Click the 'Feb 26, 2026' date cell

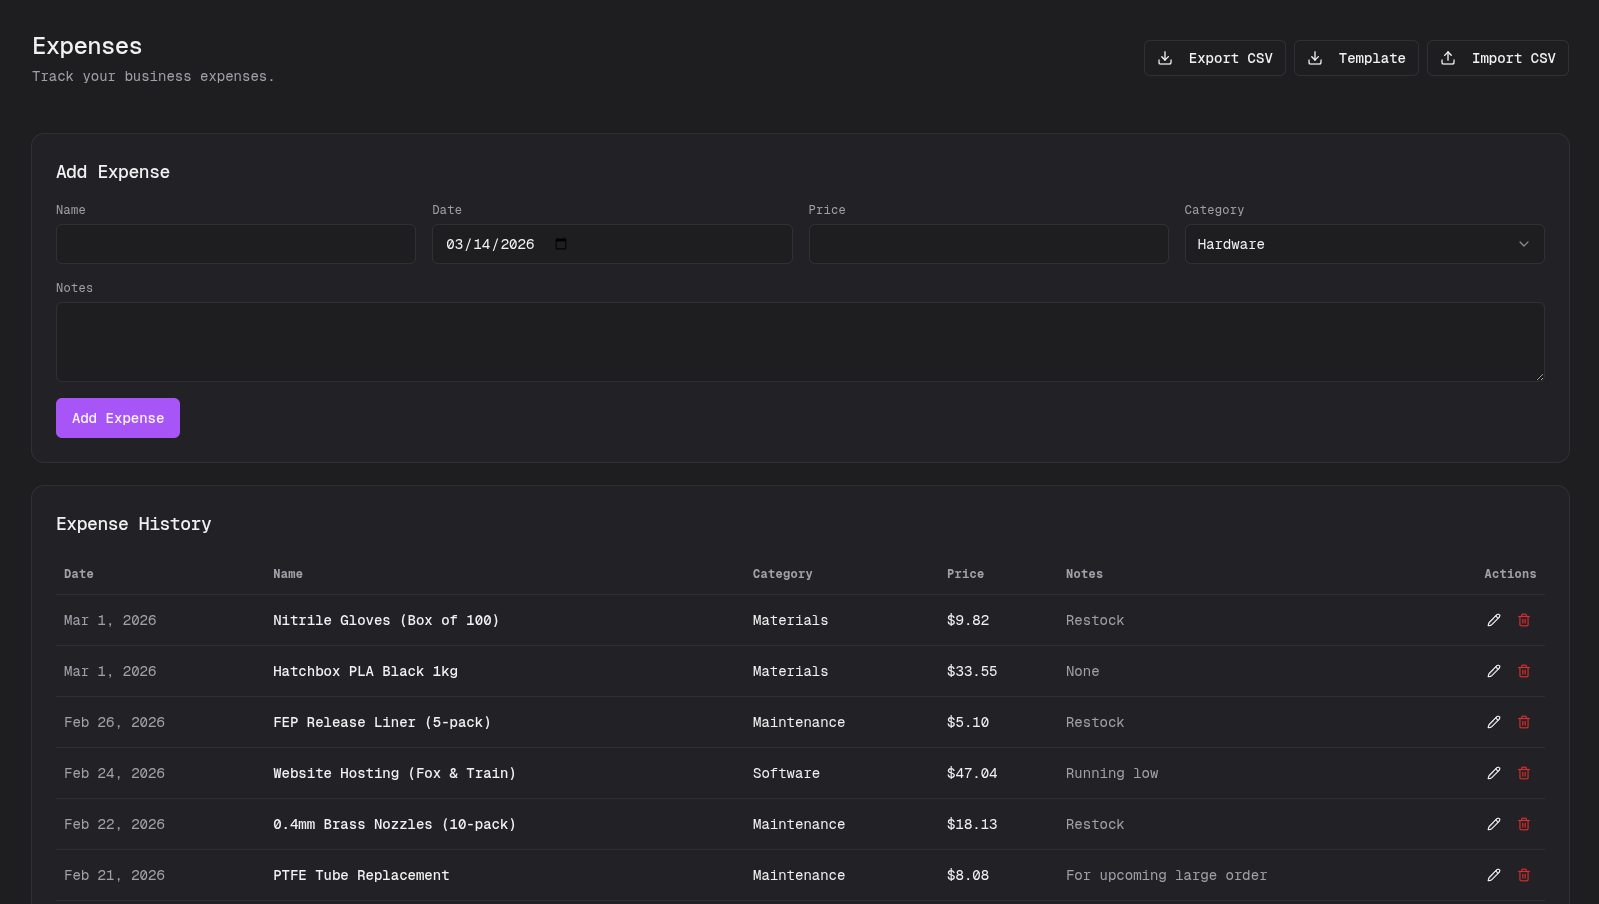coord(114,722)
